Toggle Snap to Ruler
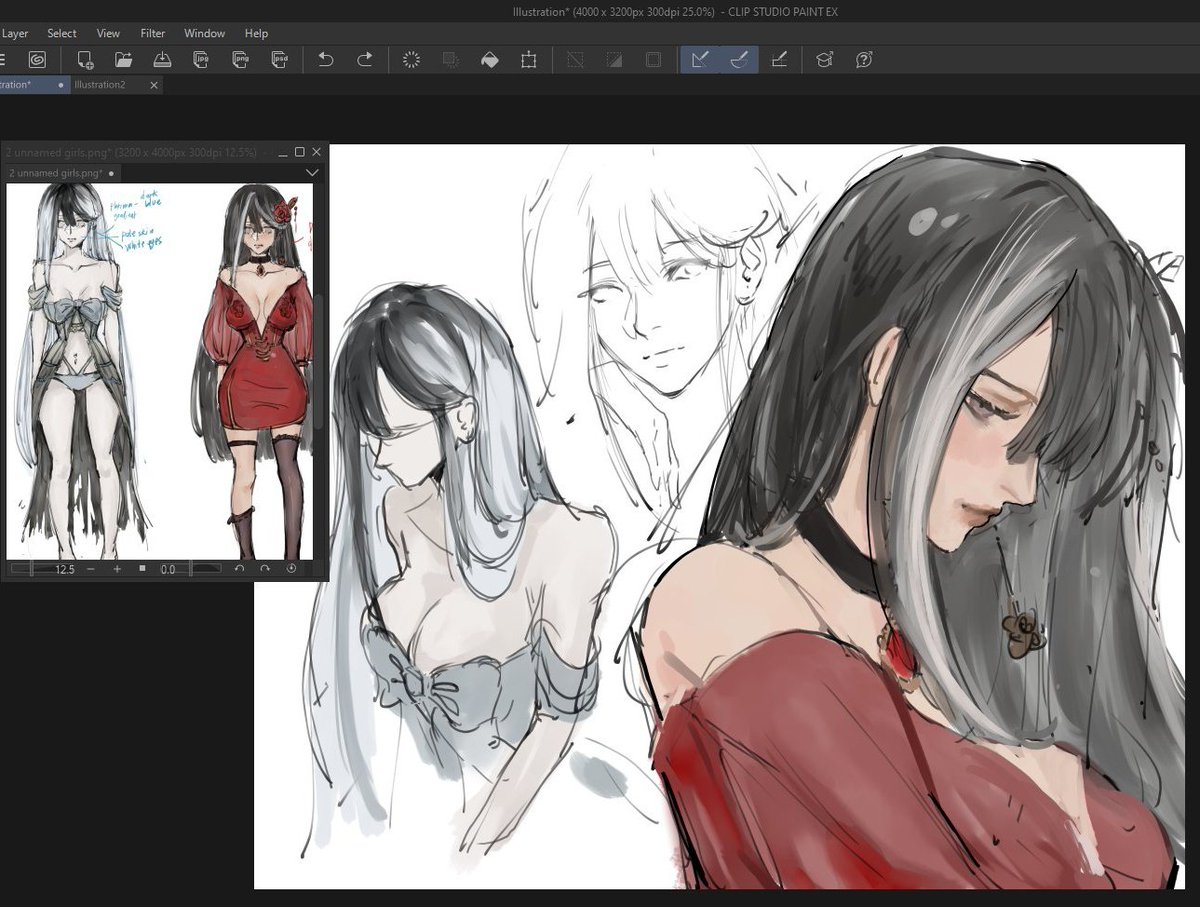Viewport: 1200px width, 907px height. click(x=700, y=60)
